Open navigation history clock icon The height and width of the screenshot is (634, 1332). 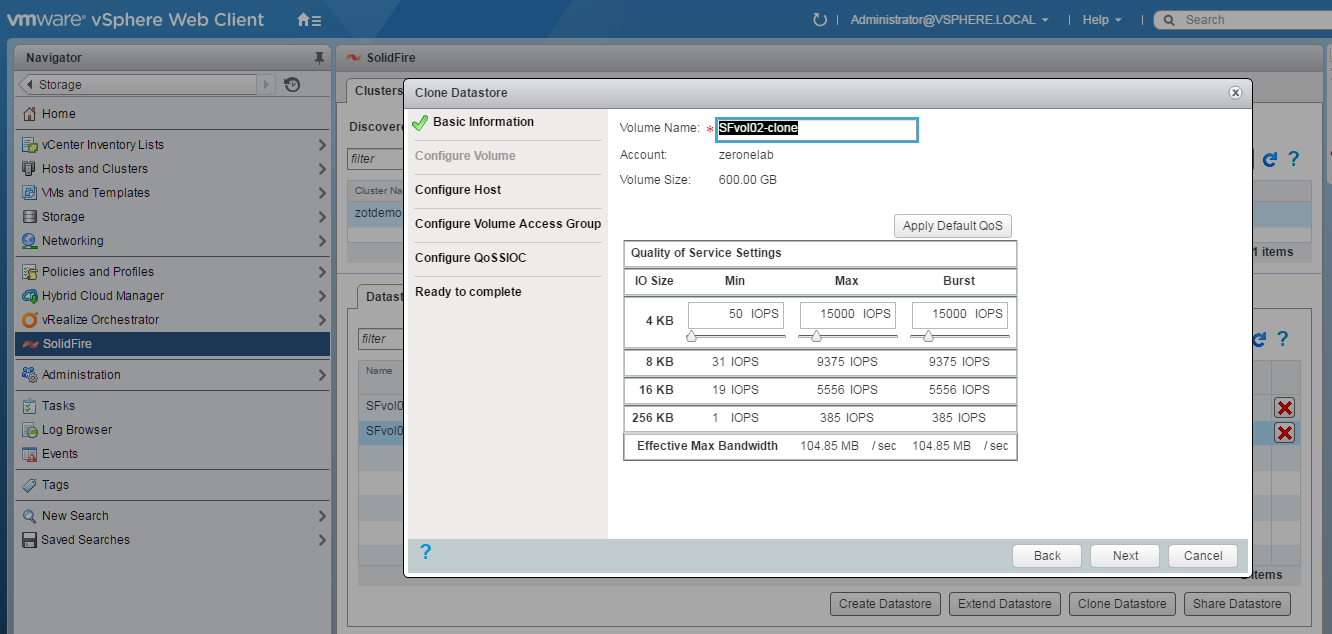click(292, 85)
